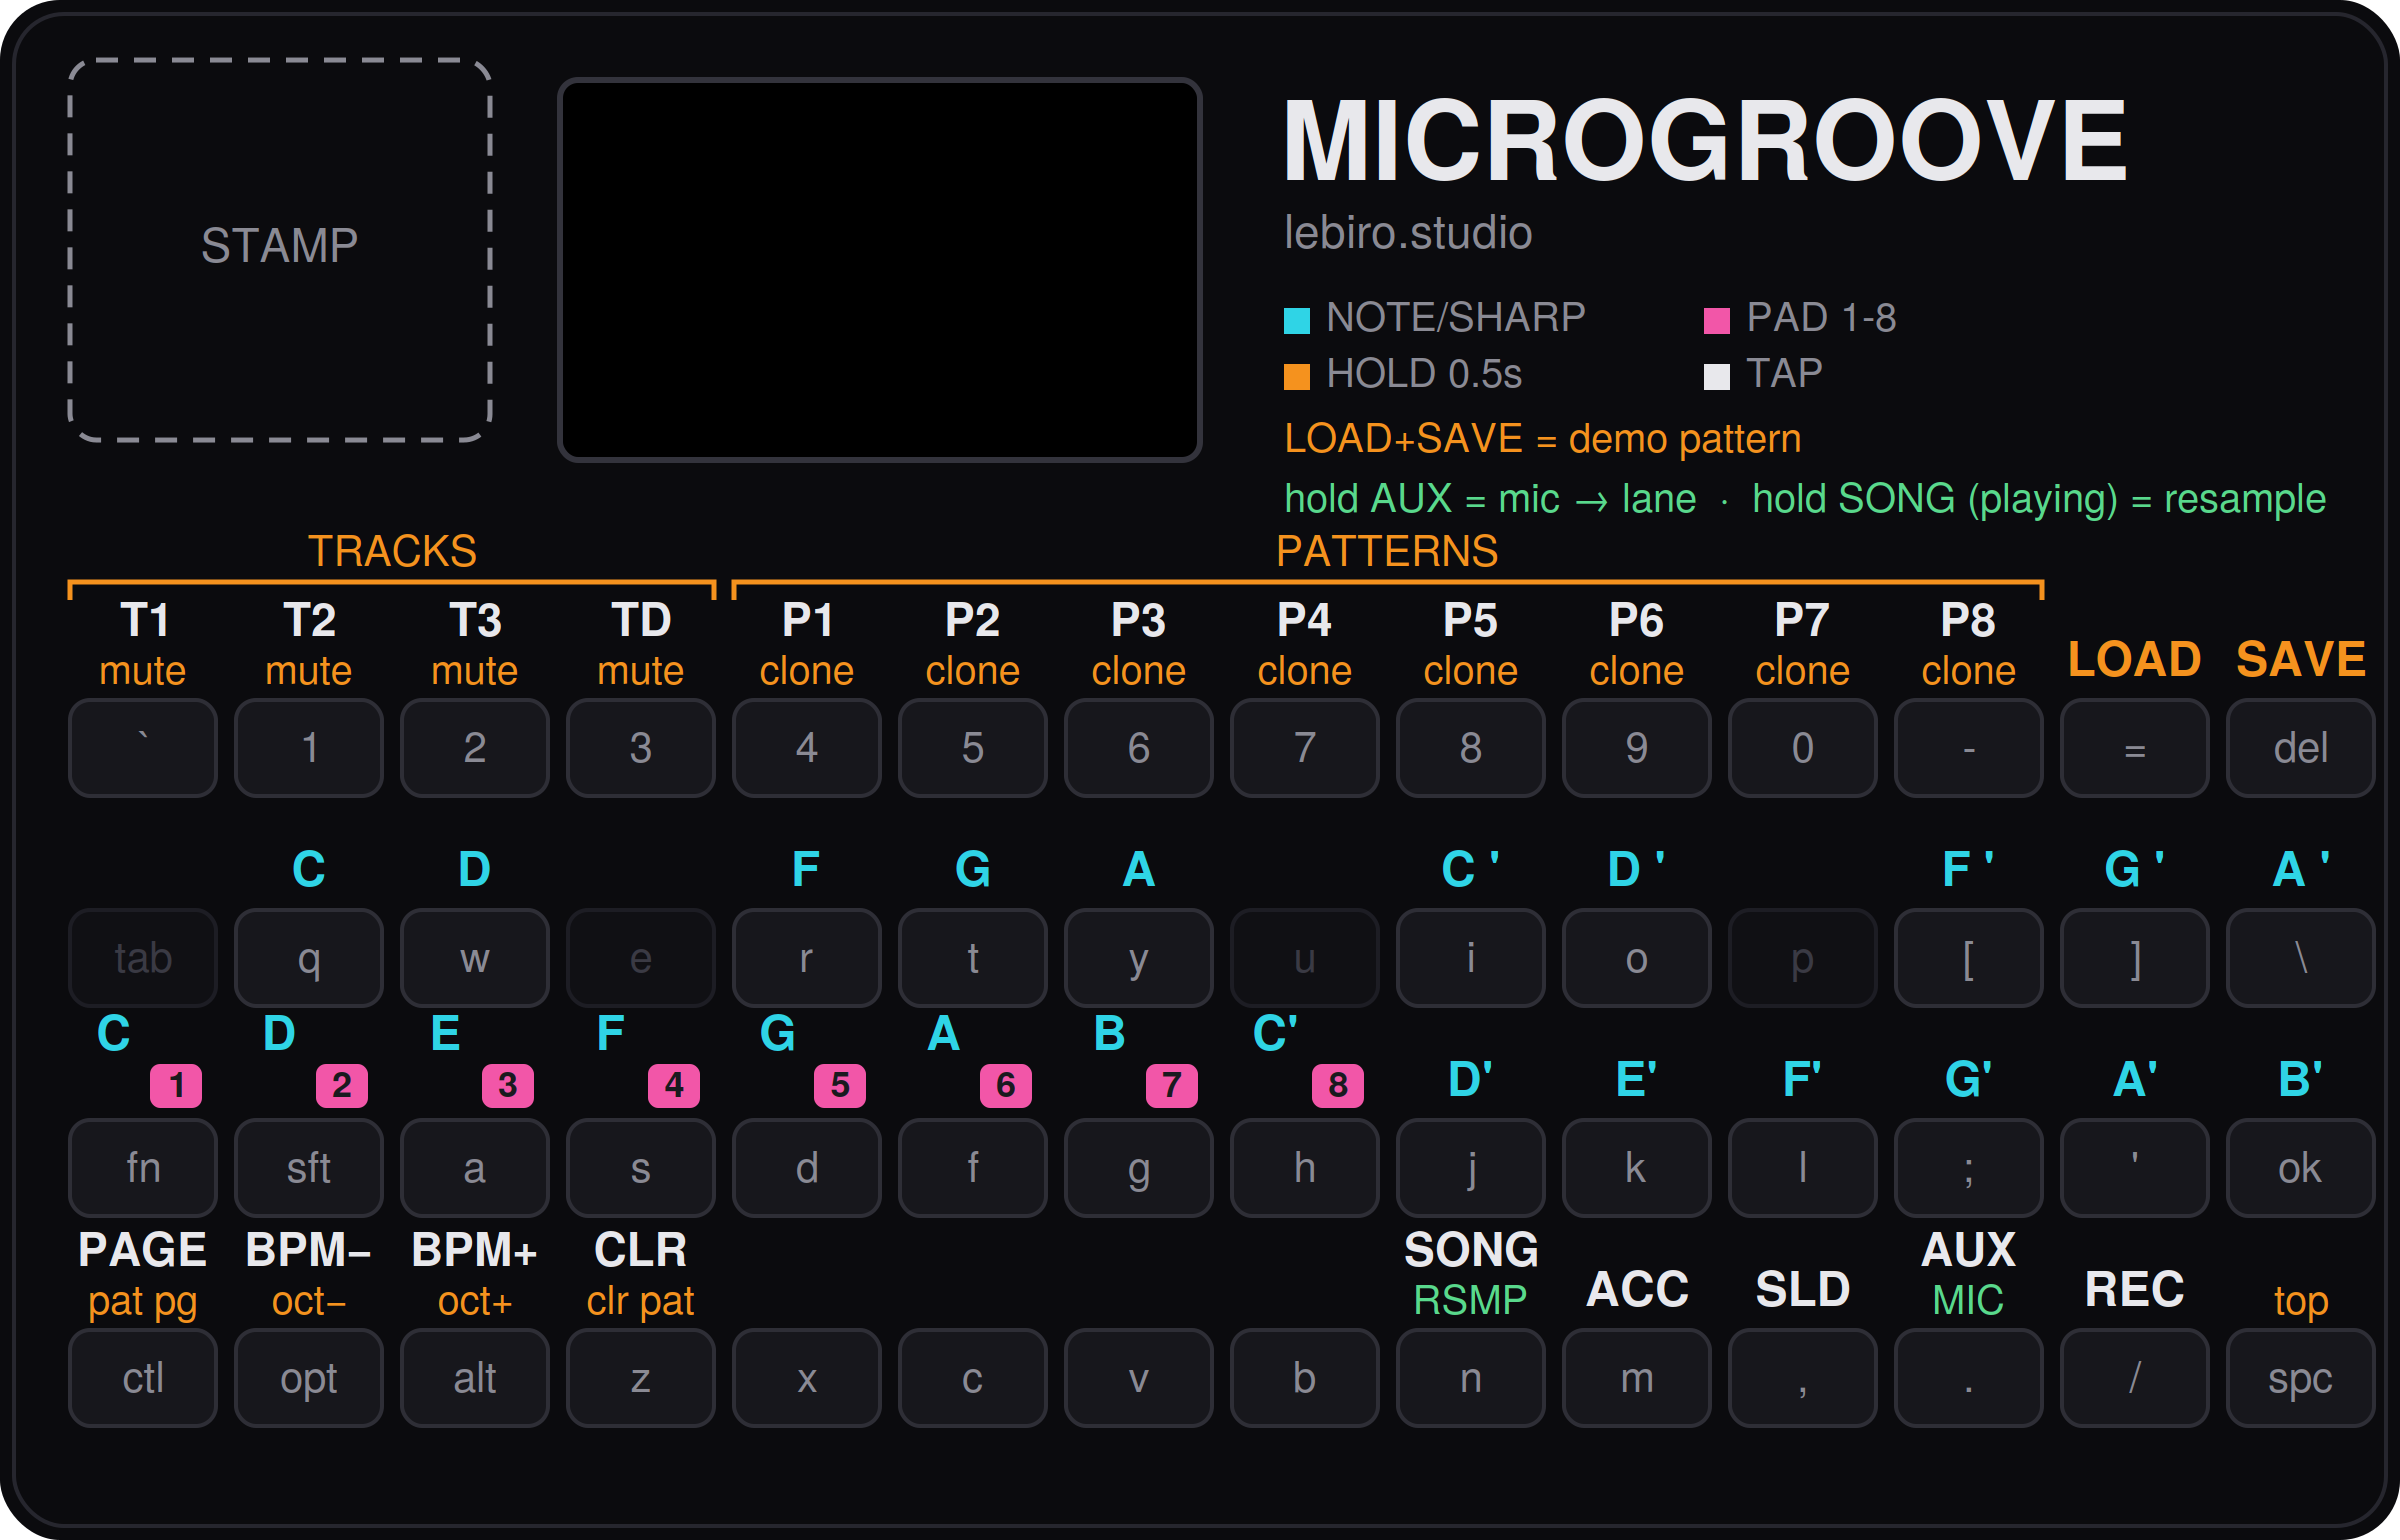Select pattern P2 on key 5
This screenshot has width=2400, height=1540.
(x=973, y=748)
